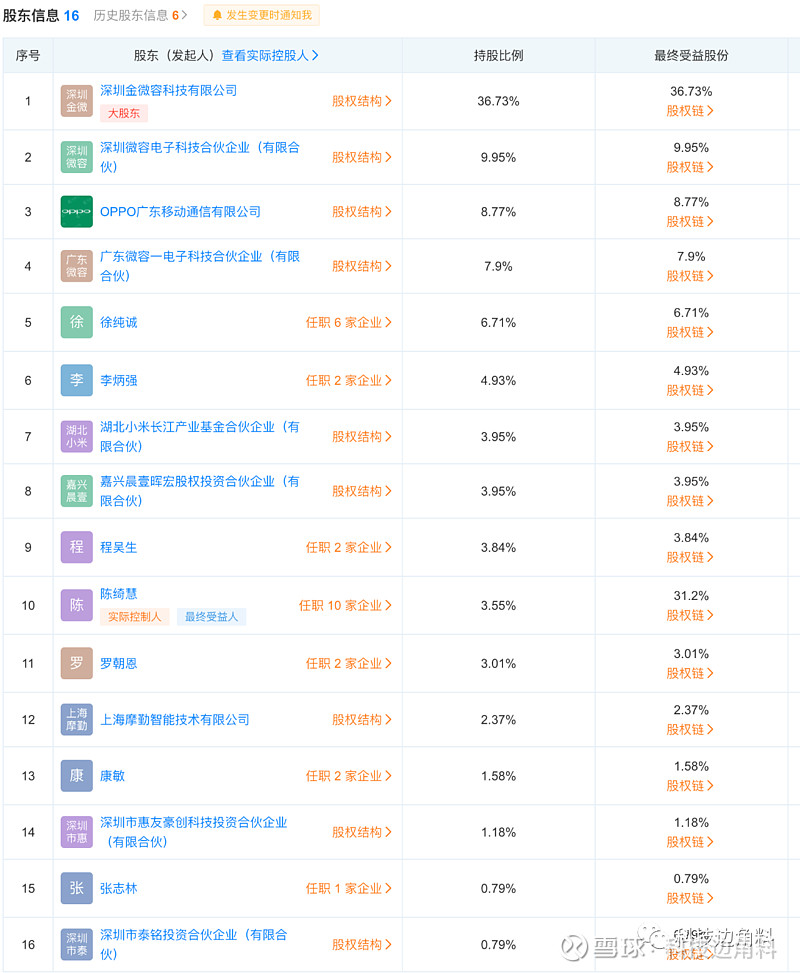Click the bell notification icon

(217, 15)
